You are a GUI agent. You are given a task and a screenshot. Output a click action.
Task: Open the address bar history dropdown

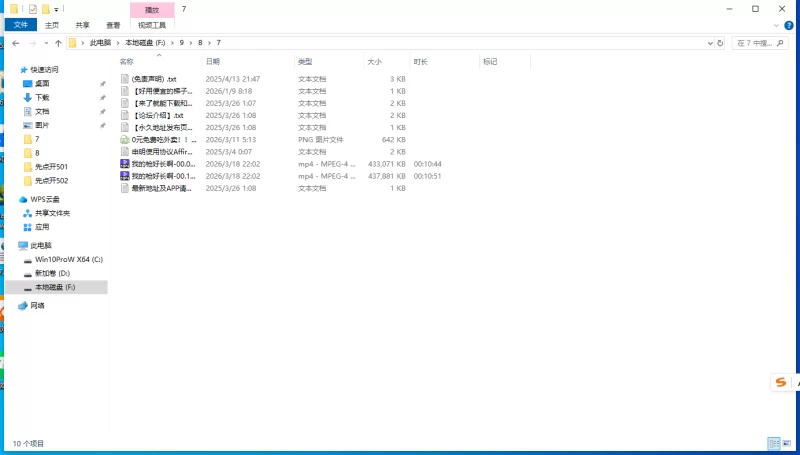point(709,43)
